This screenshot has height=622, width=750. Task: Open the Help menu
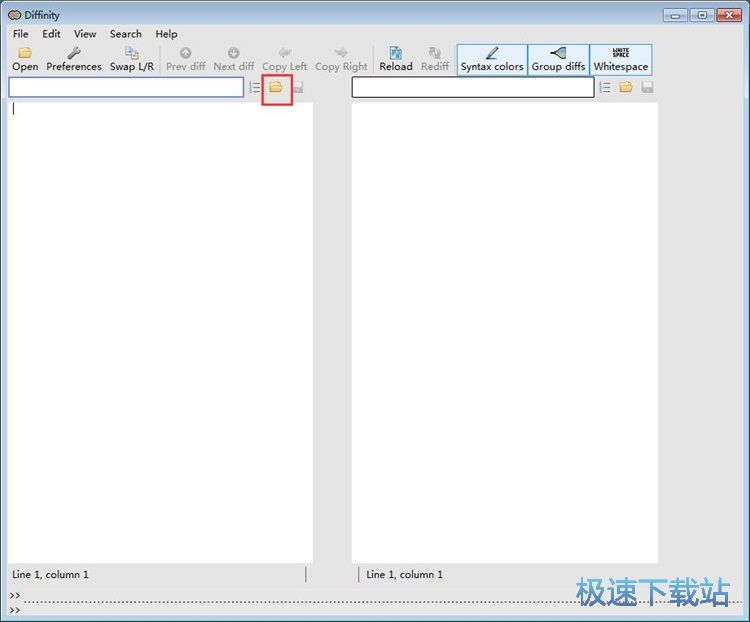166,34
